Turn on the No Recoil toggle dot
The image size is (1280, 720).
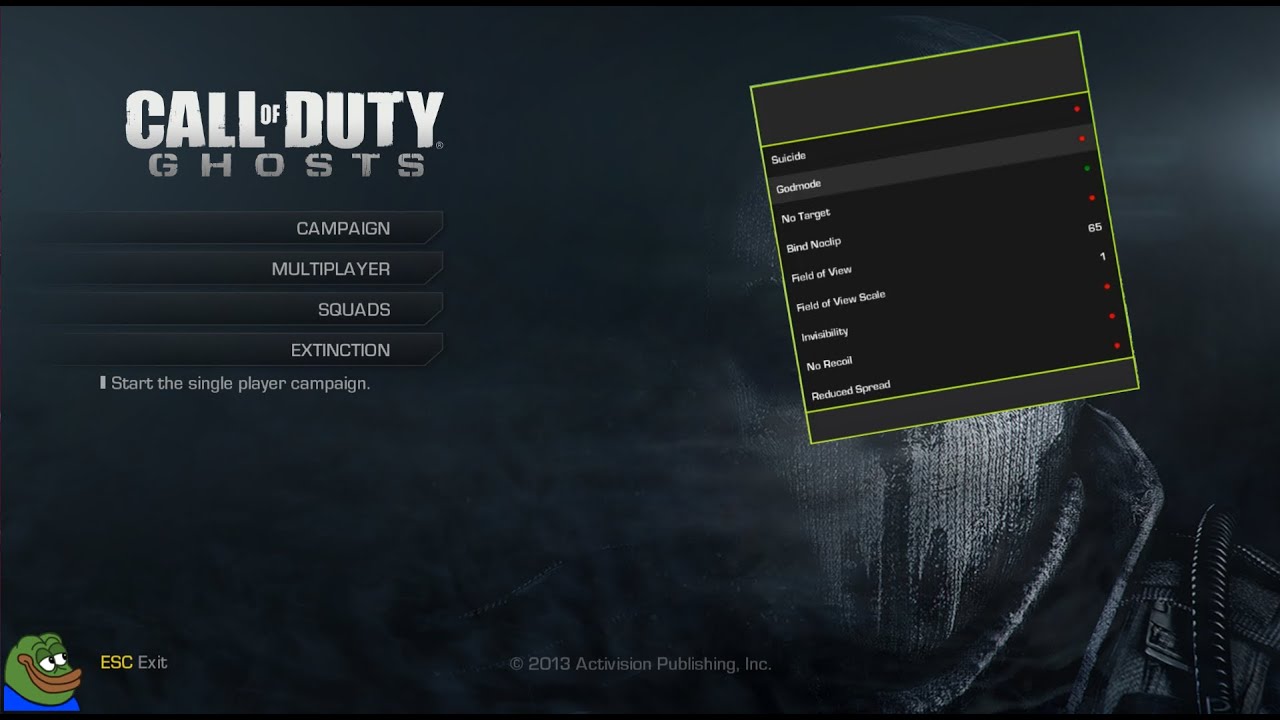pyautogui.click(x=1112, y=316)
